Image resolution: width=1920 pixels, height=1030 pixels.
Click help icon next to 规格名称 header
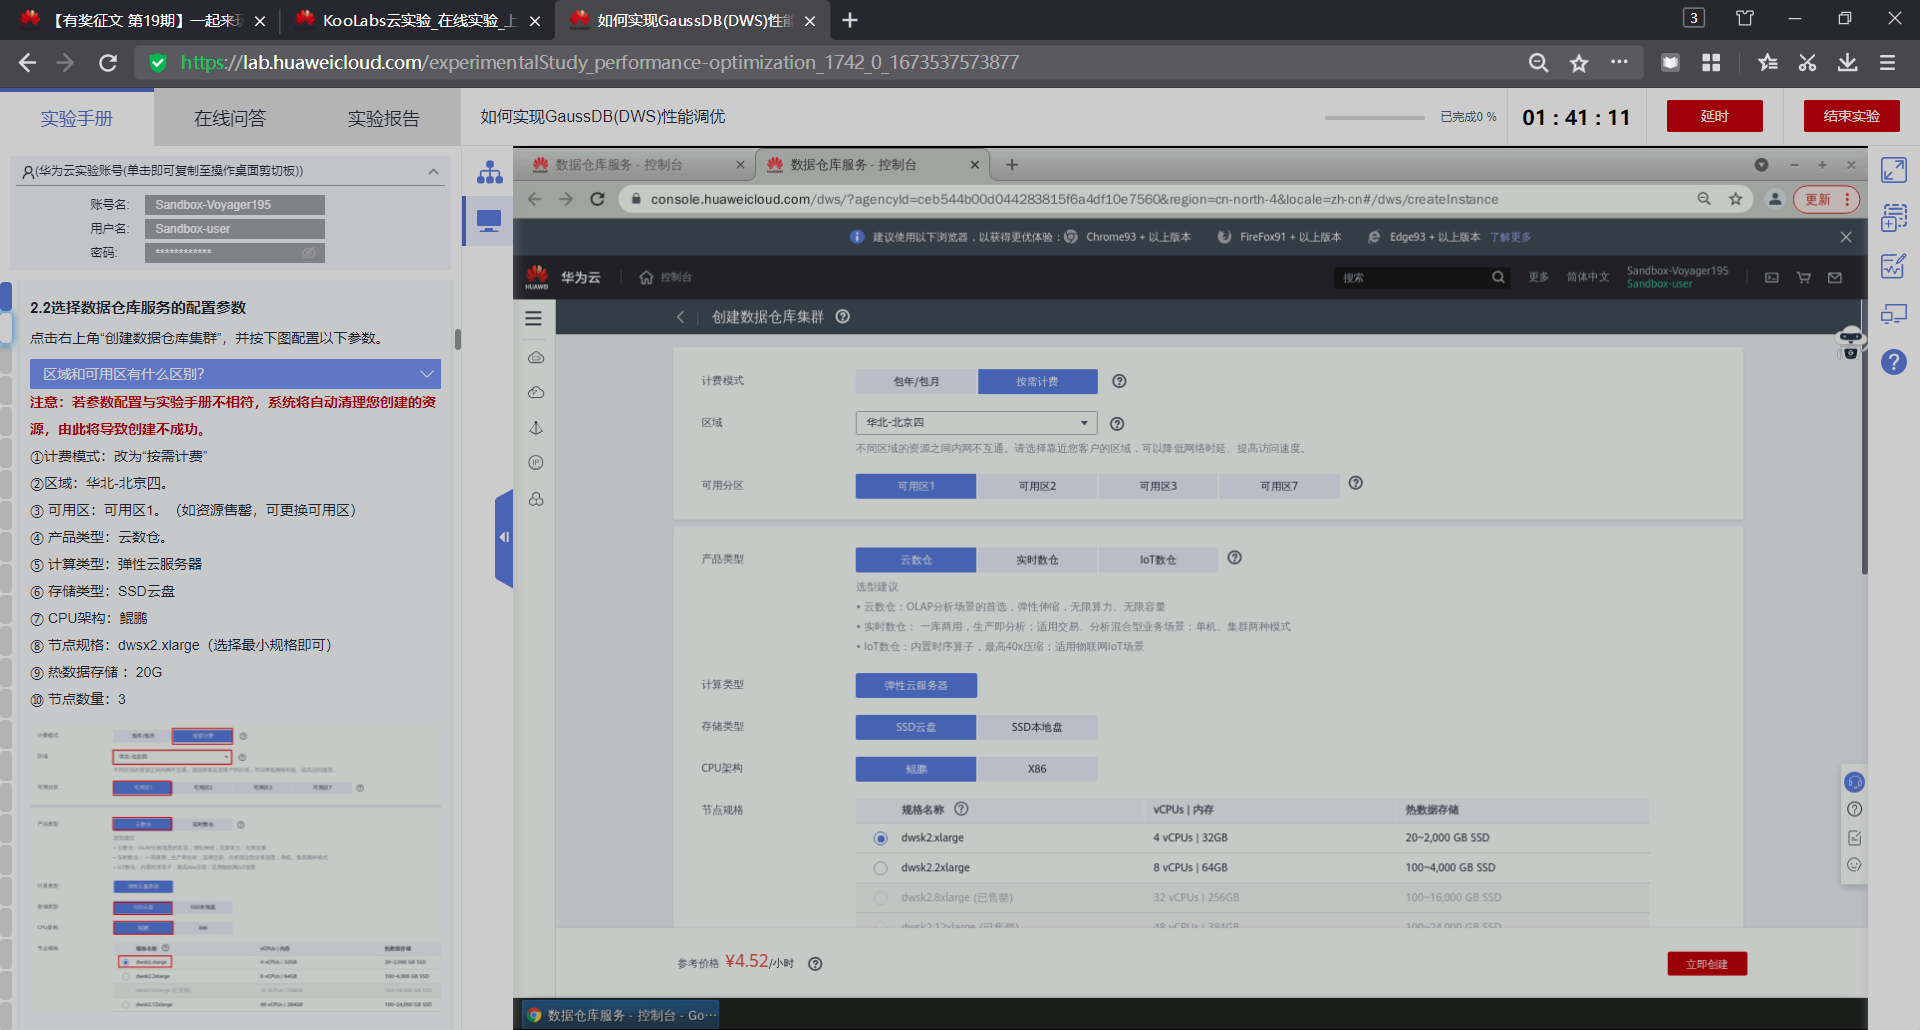(961, 809)
